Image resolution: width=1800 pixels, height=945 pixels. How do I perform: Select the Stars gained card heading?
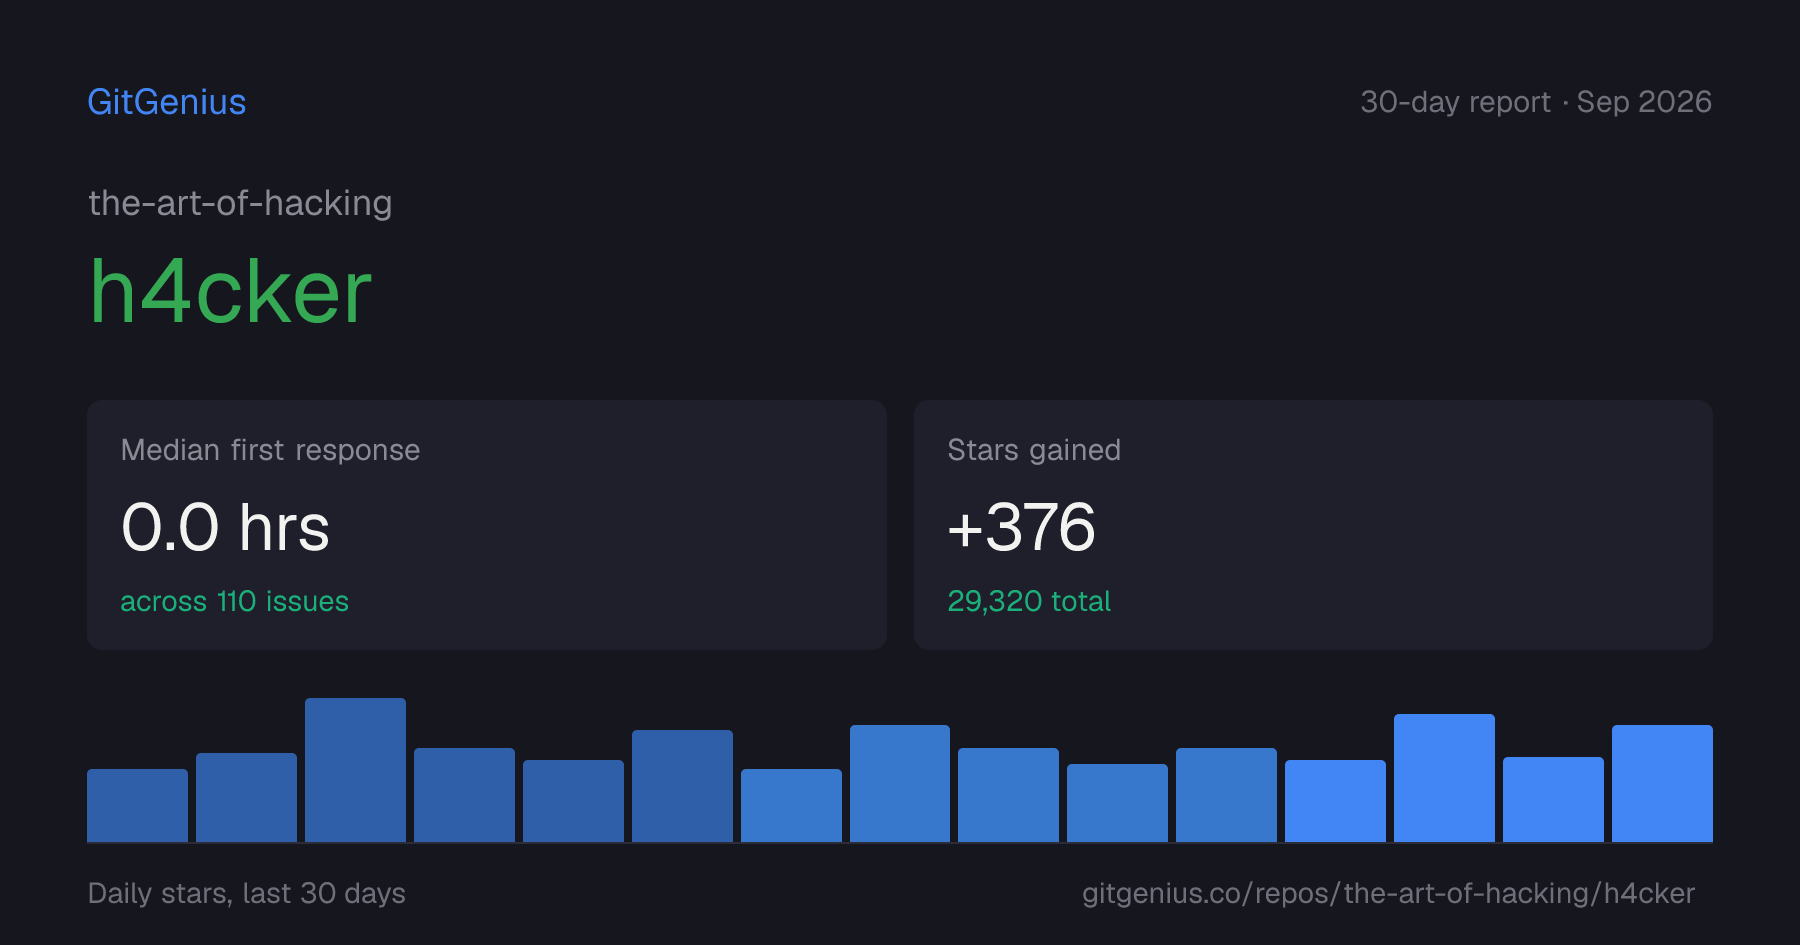(x=1034, y=450)
